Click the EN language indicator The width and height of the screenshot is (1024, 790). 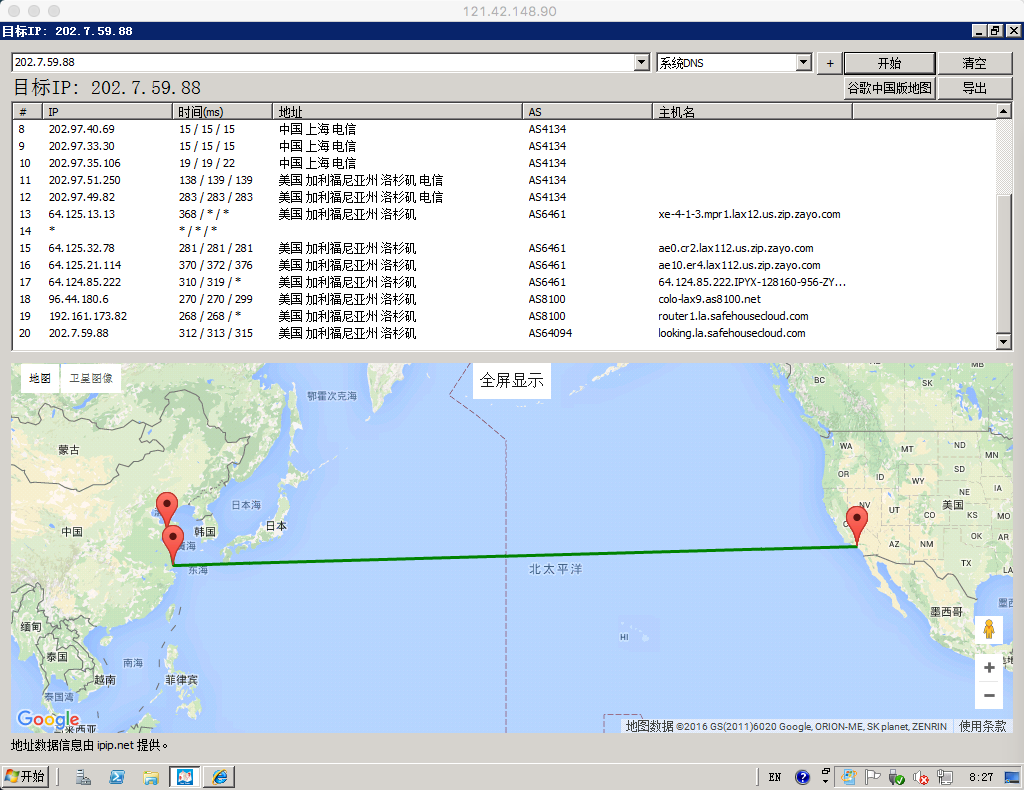775,777
